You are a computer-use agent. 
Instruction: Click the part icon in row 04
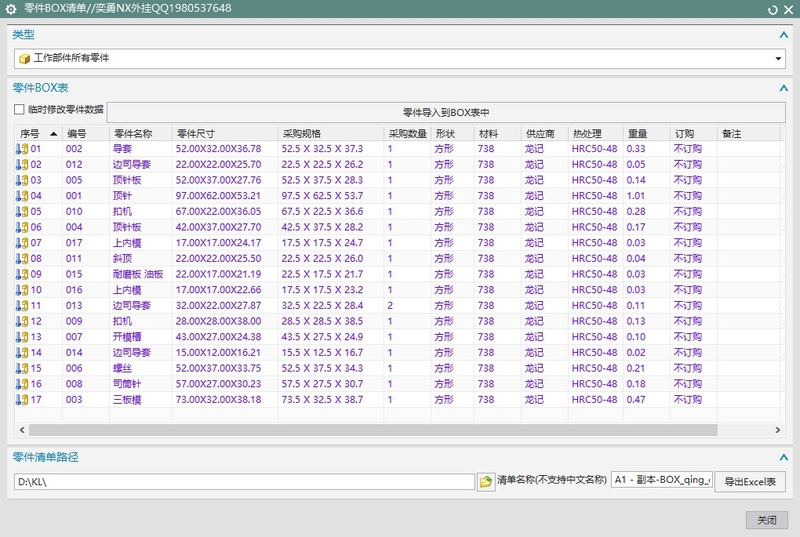point(22,196)
